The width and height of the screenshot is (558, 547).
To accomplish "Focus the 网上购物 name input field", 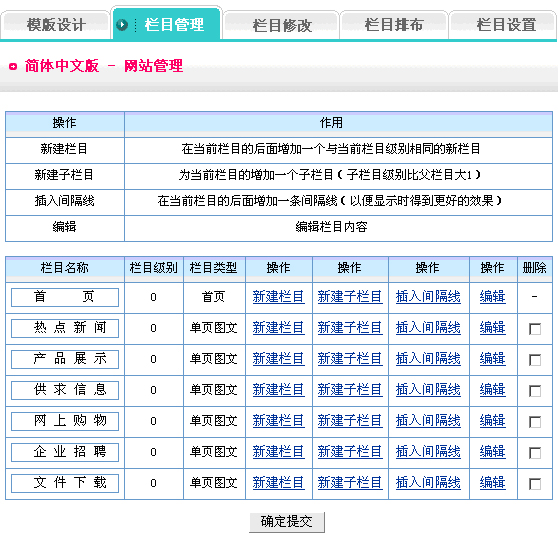I will pyautogui.click(x=65, y=421).
